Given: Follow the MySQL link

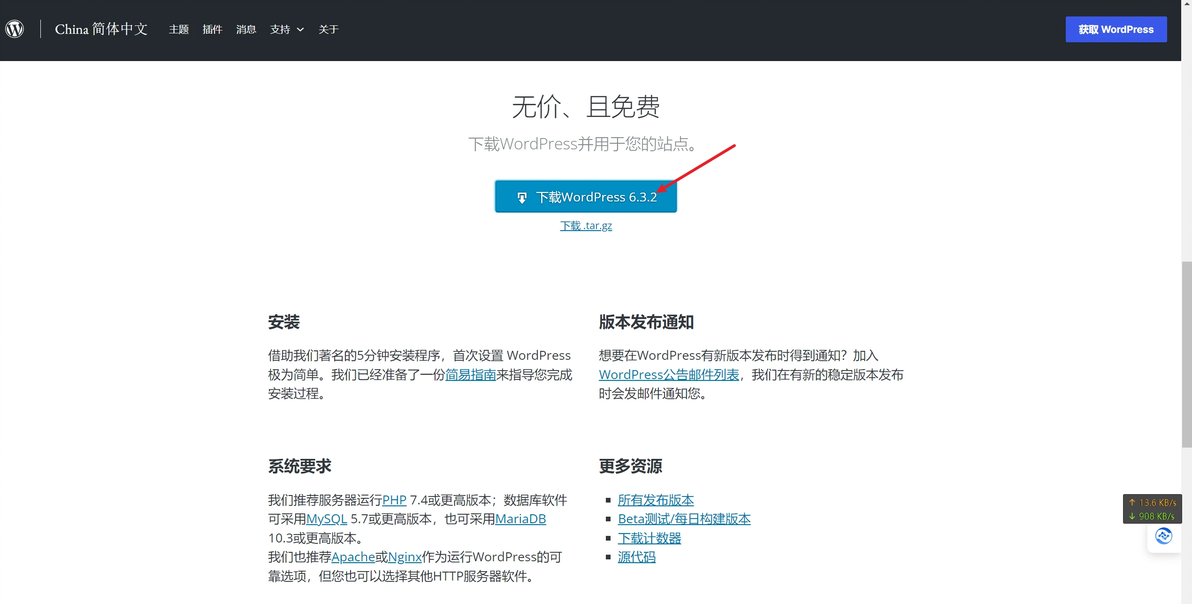Looking at the screenshot, I should pyautogui.click(x=326, y=519).
